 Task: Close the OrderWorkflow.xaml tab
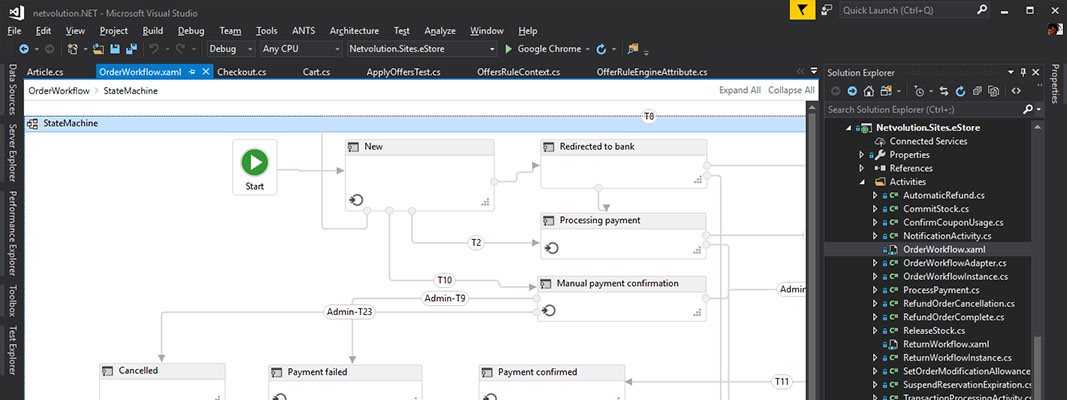point(206,72)
